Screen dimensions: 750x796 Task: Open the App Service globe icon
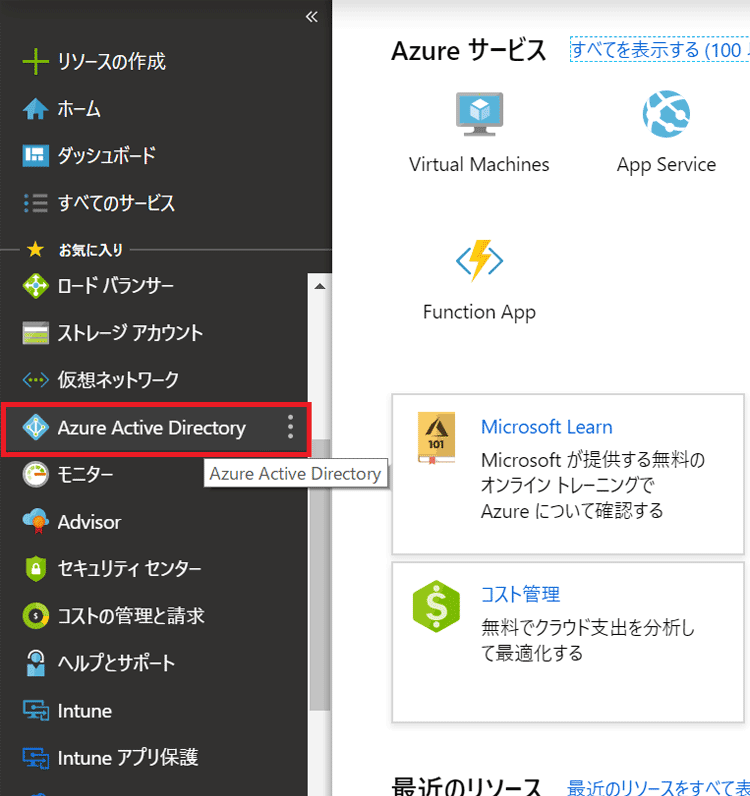(x=666, y=114)
